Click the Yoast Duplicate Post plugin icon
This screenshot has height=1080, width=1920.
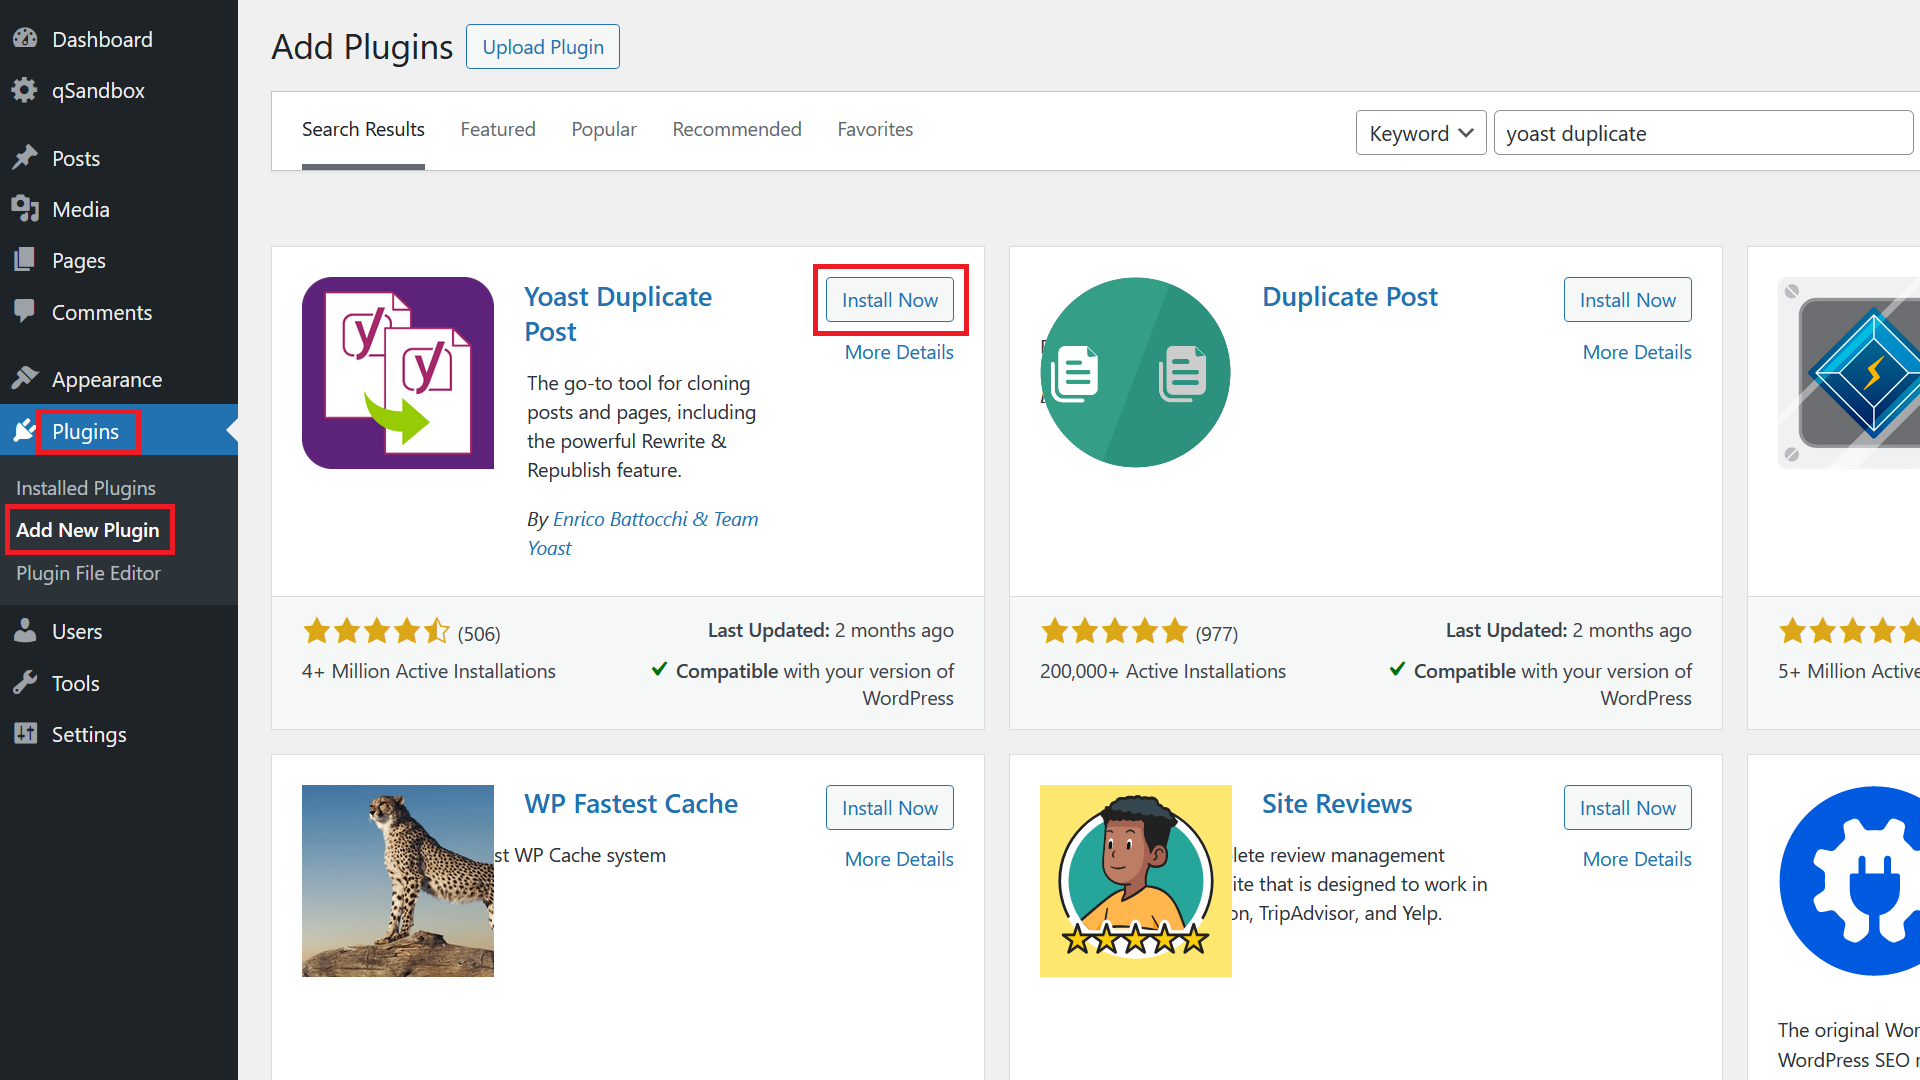coord(398,373)
